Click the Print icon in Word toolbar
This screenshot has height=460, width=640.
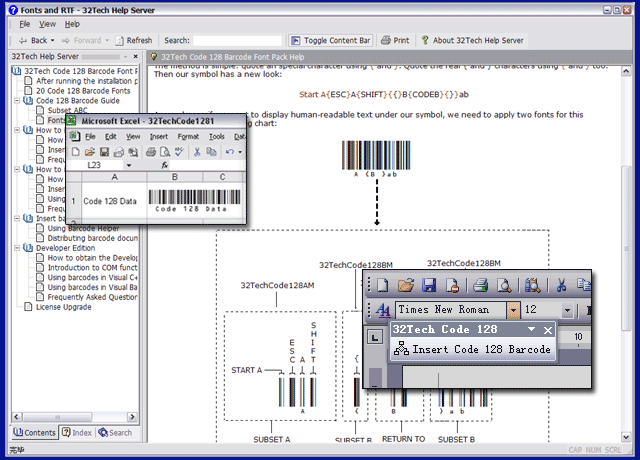(x=480, y=285)
